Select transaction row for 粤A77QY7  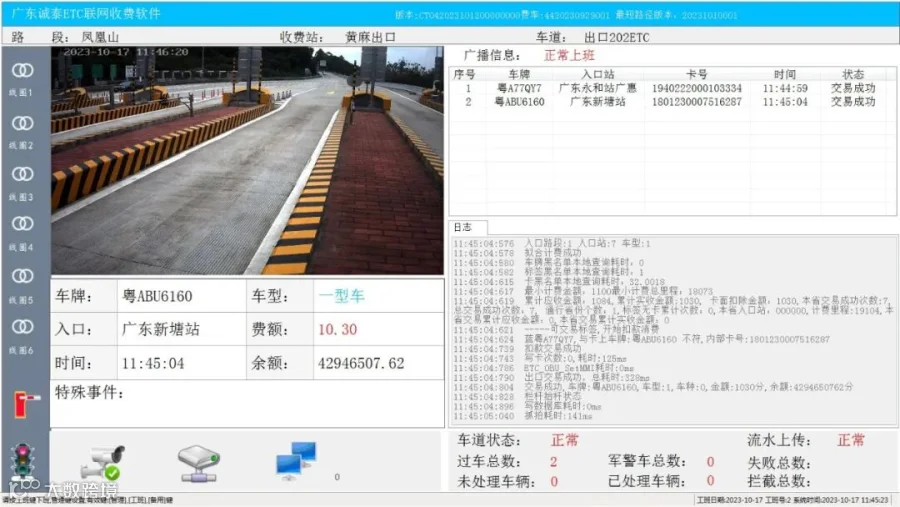pos(672,88)
